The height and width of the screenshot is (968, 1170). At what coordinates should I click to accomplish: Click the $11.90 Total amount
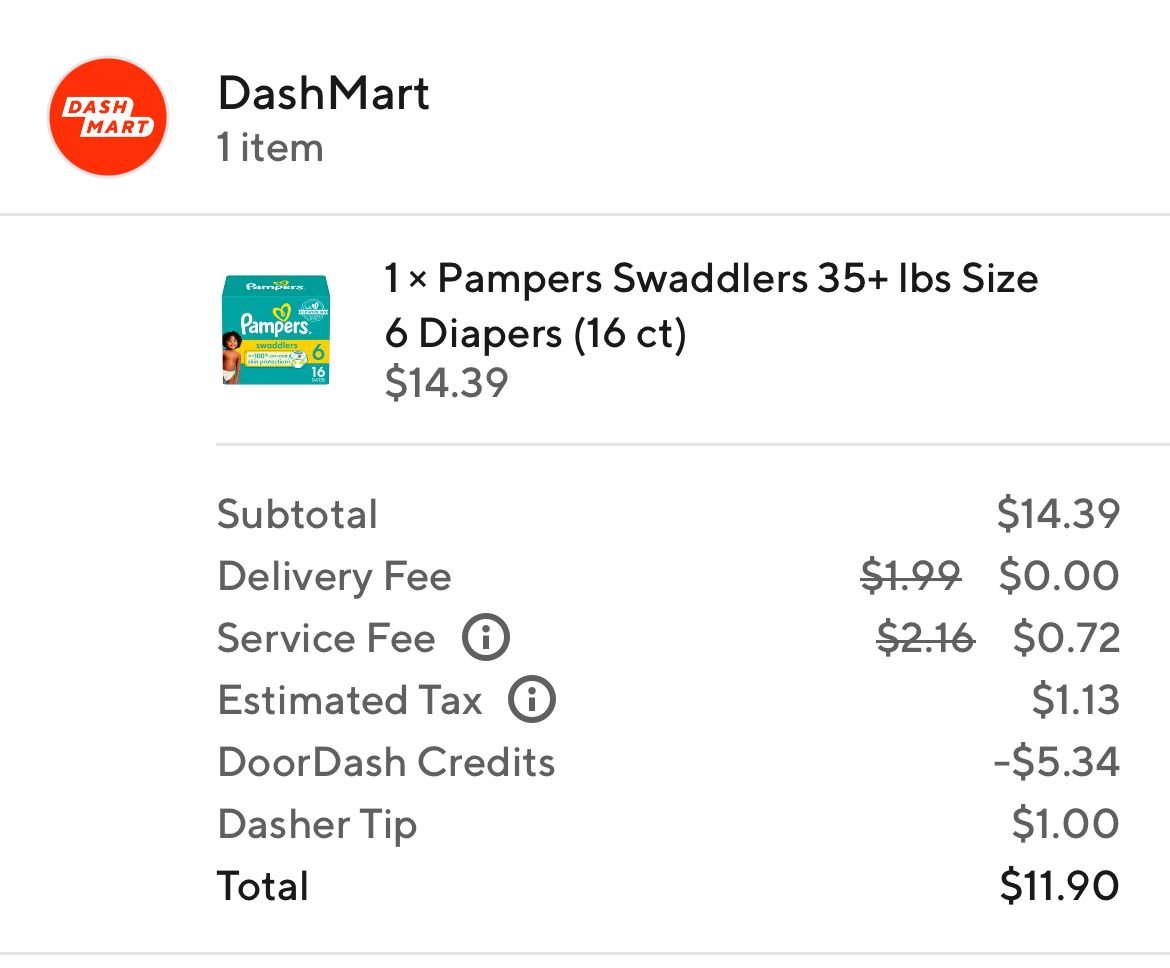[x=1059, y=886]
